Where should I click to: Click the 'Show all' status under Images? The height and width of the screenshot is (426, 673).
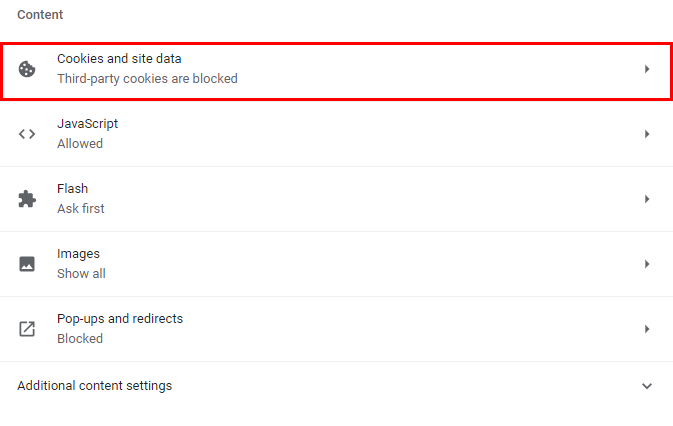click(81, 273)
